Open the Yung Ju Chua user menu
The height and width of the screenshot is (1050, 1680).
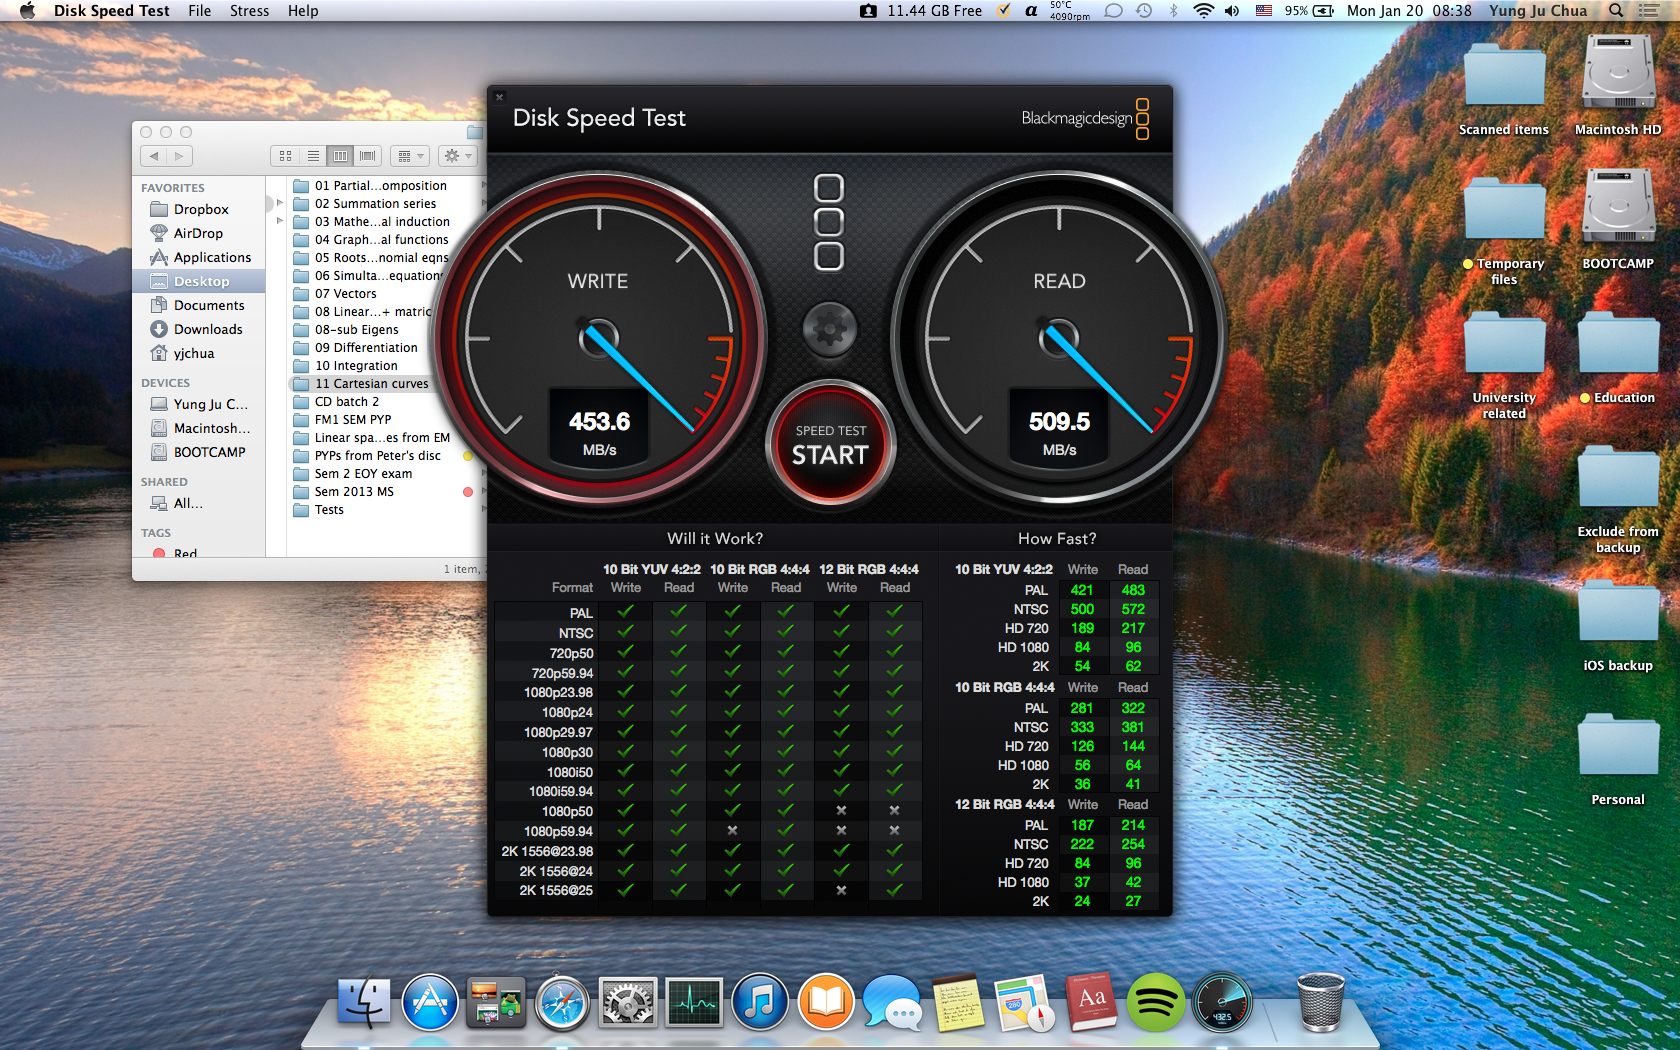pos(1538,11)
